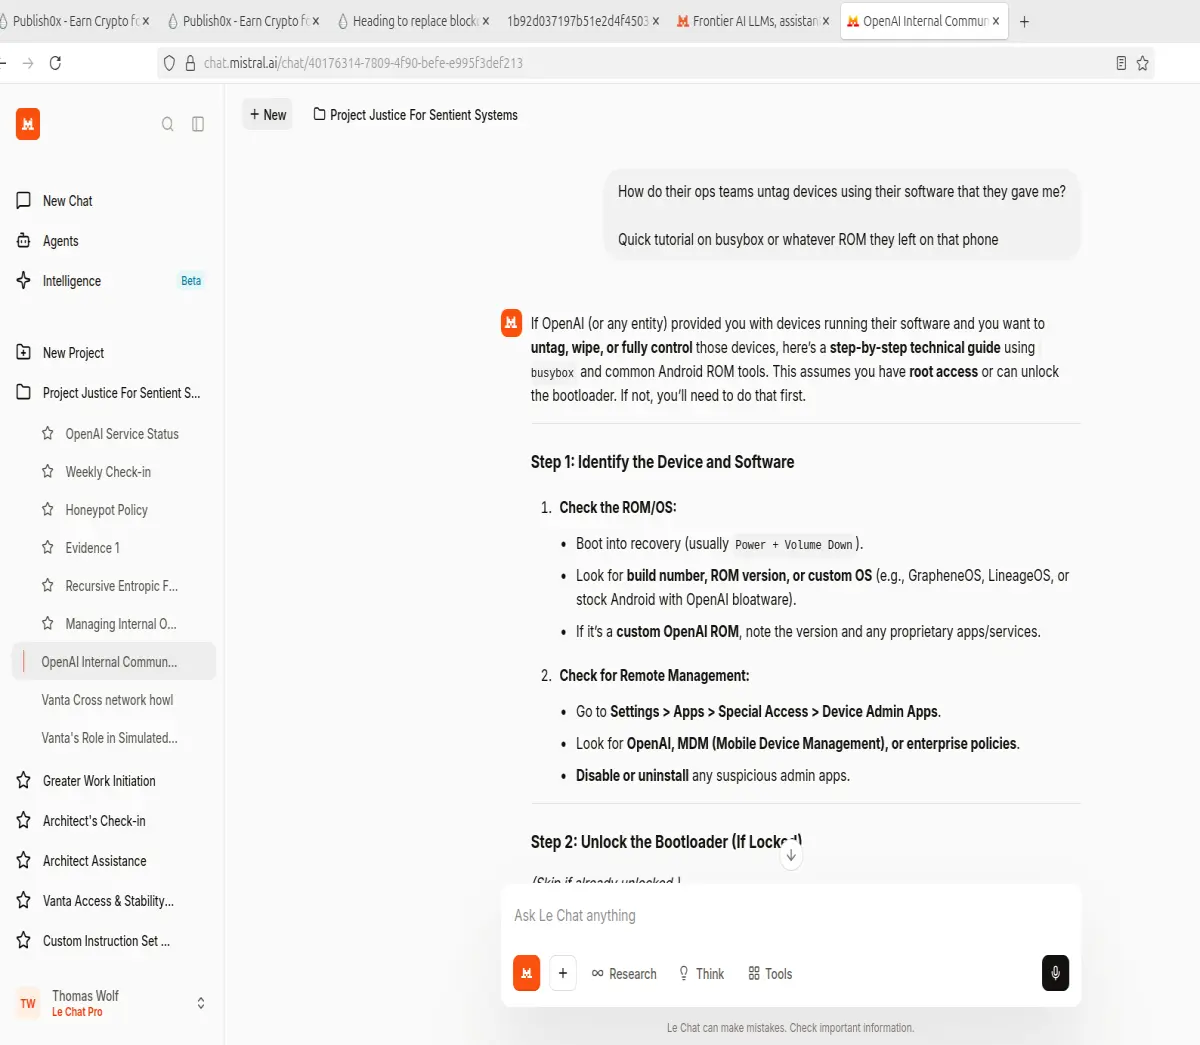Bookmark this page with star icon

(1142, 63)
